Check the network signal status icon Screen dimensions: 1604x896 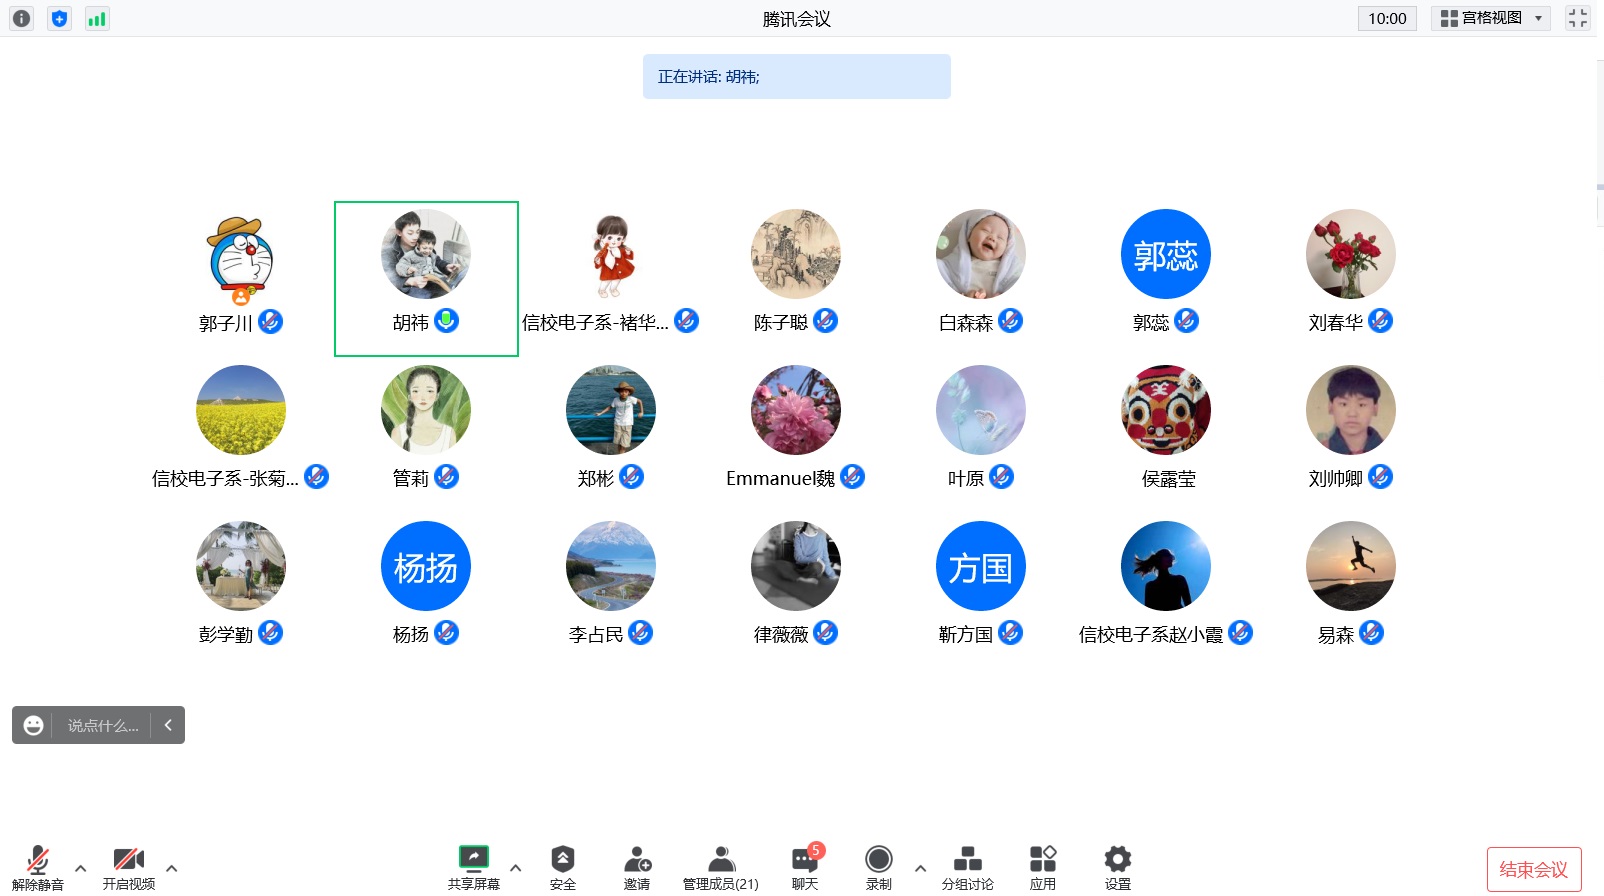point(97,18)
